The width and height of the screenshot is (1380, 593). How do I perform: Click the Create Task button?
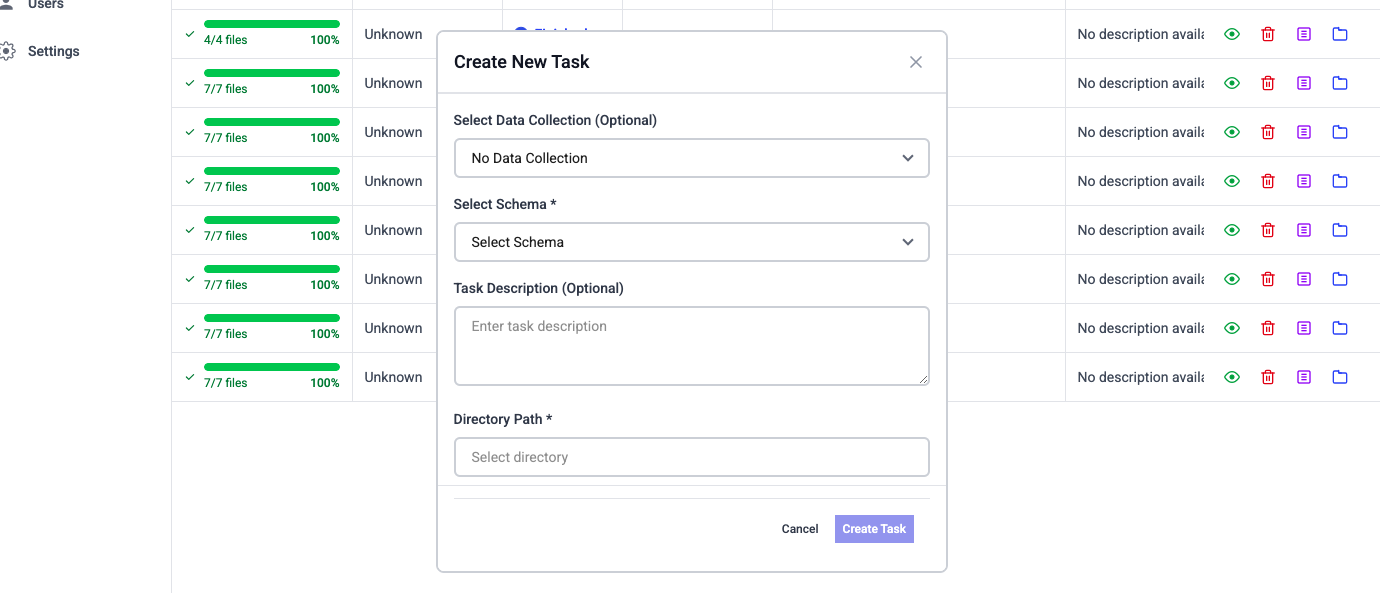tap(874, 529)
